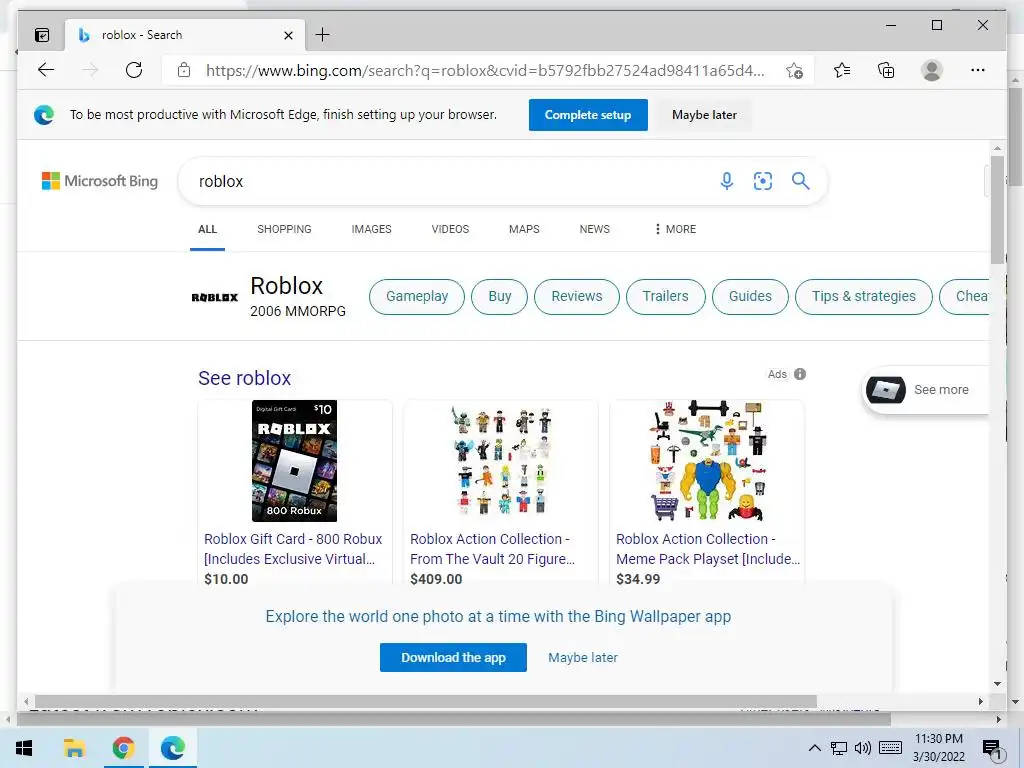Open Windows Start menu
This screenshot has height=768, width=1024.
pyautogui.click(x=24, y=748)
